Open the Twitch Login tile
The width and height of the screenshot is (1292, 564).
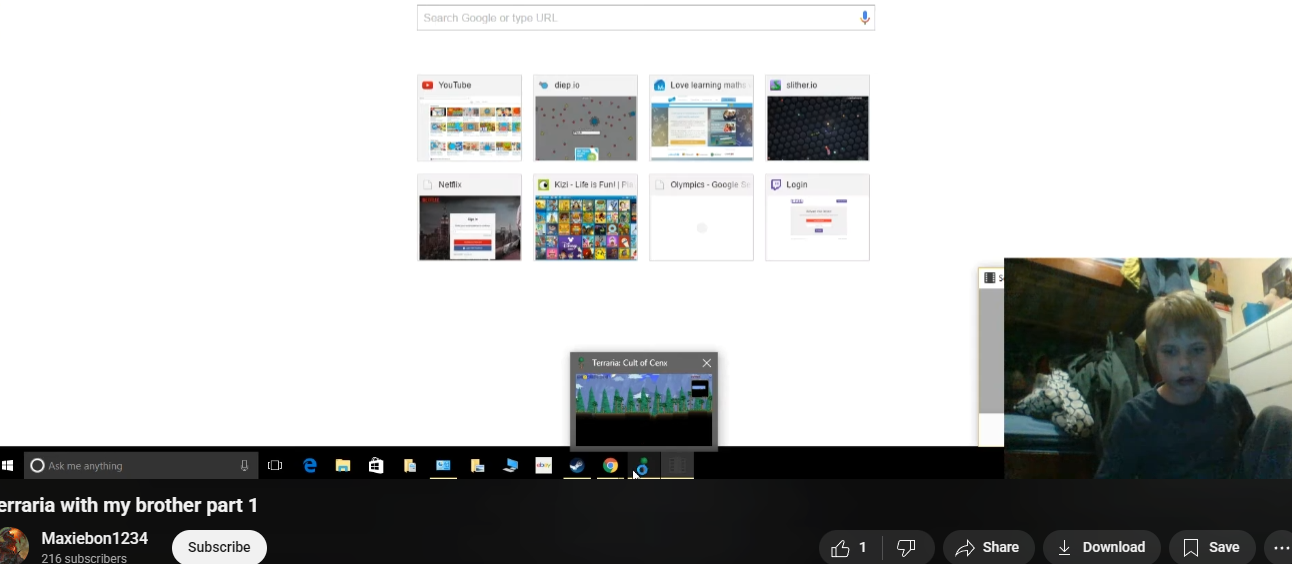[817, 217]
